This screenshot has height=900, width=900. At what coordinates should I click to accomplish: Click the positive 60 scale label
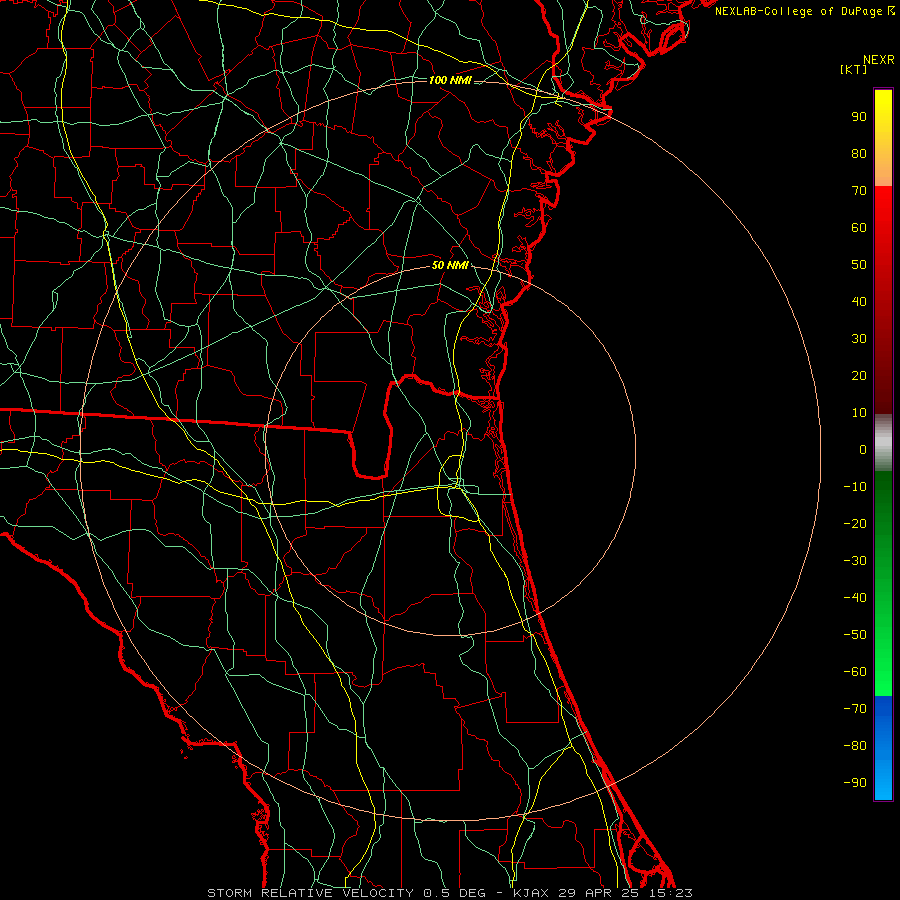pos(859,227)
